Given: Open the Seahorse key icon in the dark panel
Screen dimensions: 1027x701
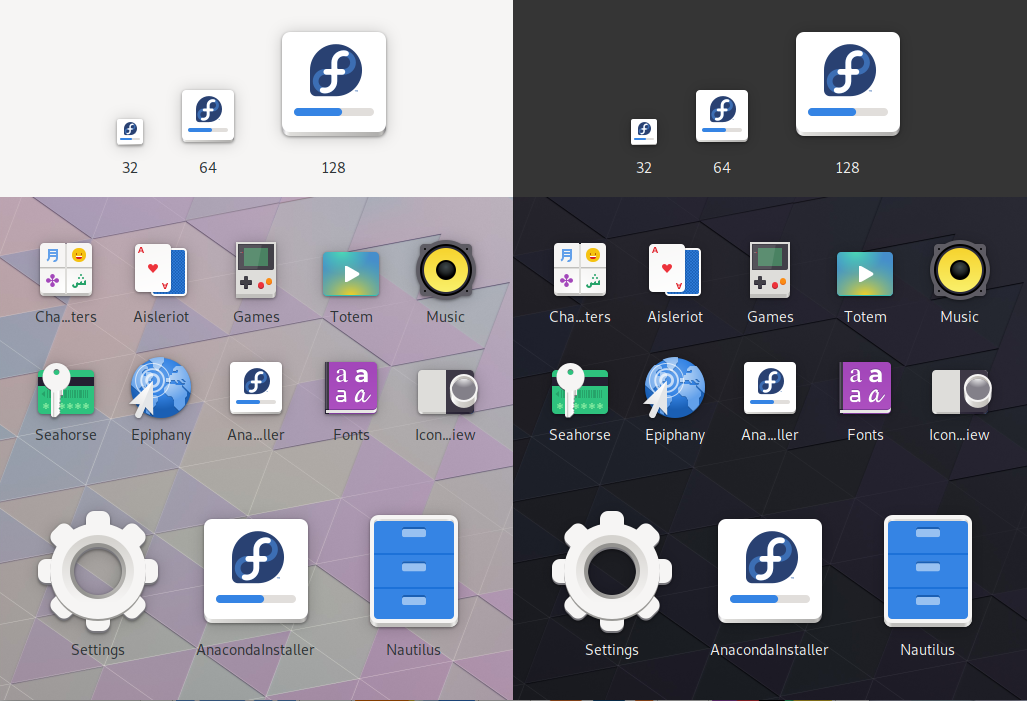Looking at the screenshot, I should coord(580,390).
